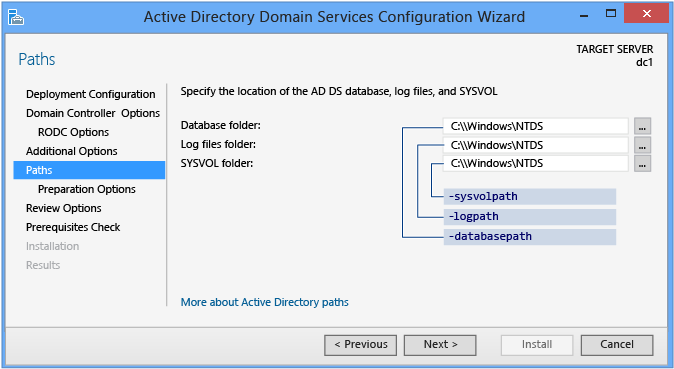
Task: Select RODC Options in the sidebar
Action: tap(74, 132)
